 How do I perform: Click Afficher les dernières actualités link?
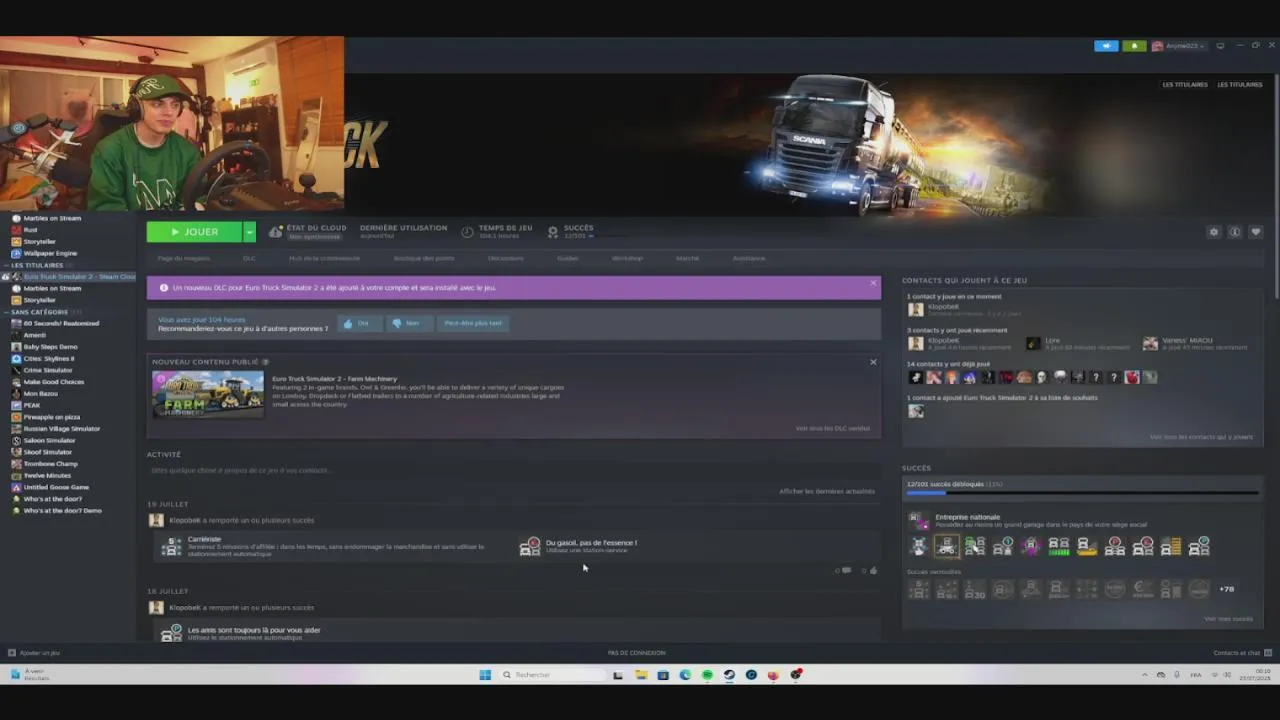pyautogui.click(x=827, y=491)
